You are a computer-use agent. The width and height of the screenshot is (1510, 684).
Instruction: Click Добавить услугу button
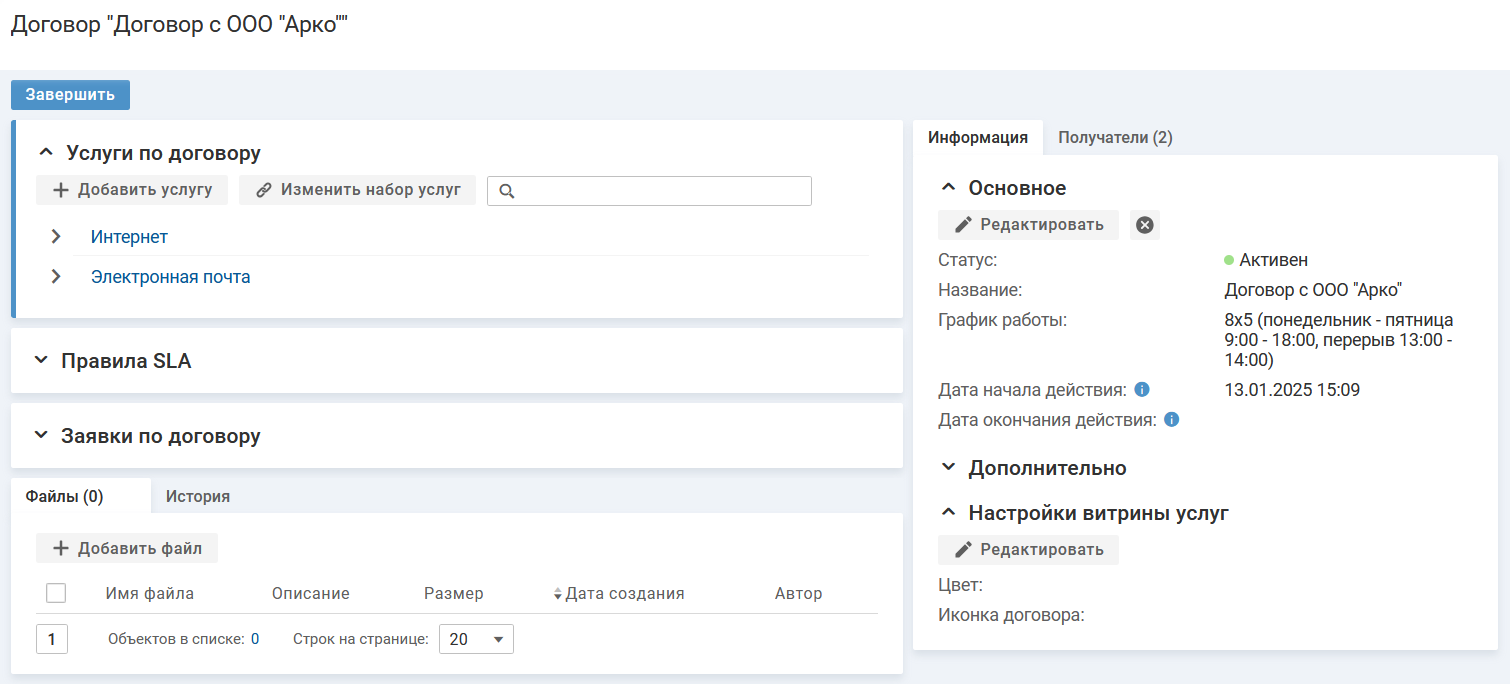coord(132,190)
